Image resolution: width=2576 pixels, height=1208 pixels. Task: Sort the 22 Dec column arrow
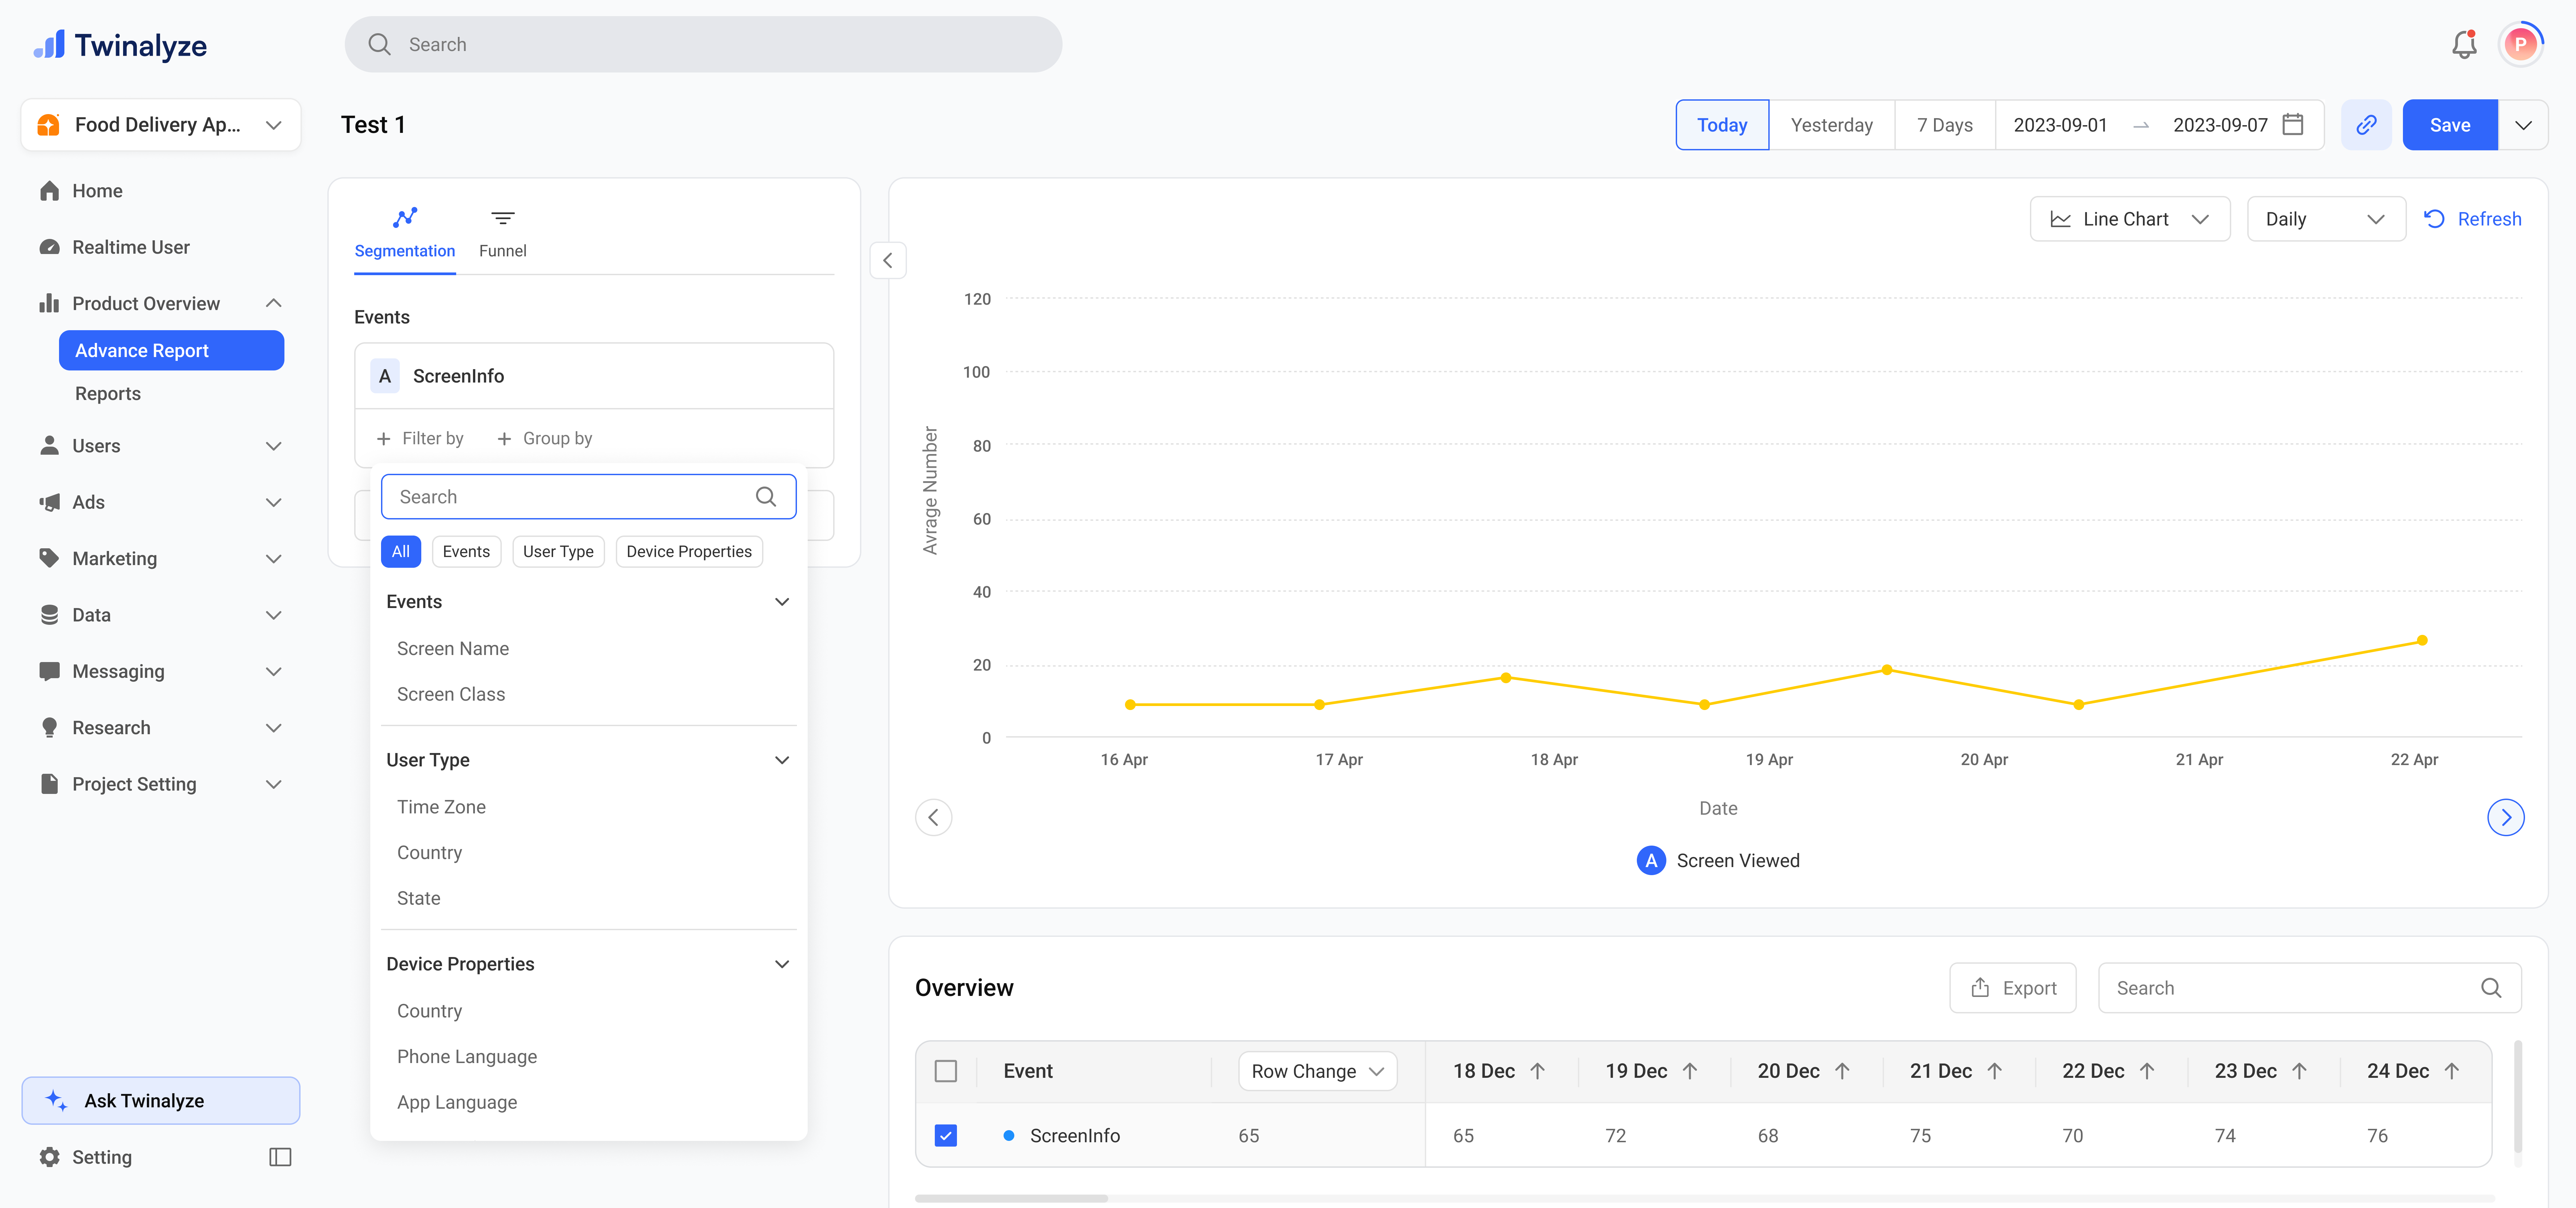coord(2147,1071)
